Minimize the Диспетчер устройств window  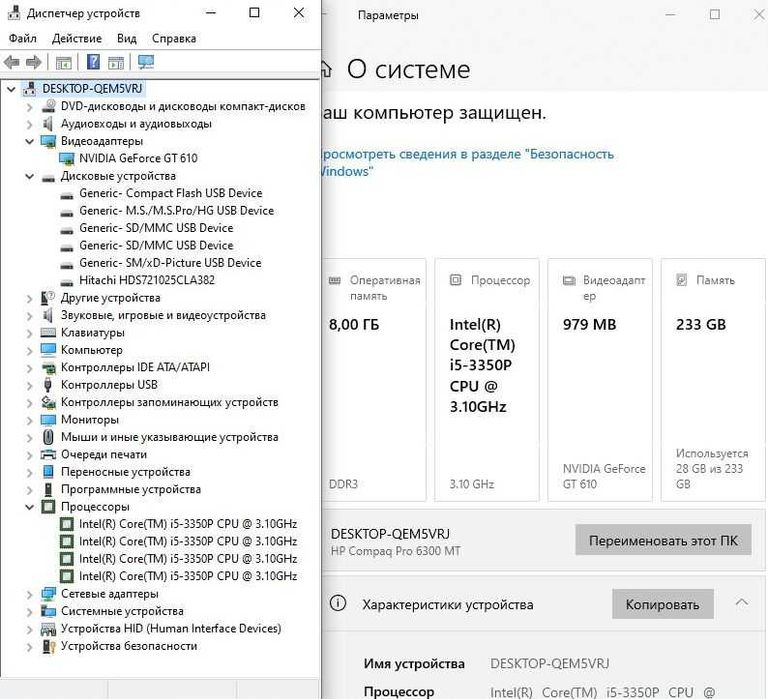[211, 13]
